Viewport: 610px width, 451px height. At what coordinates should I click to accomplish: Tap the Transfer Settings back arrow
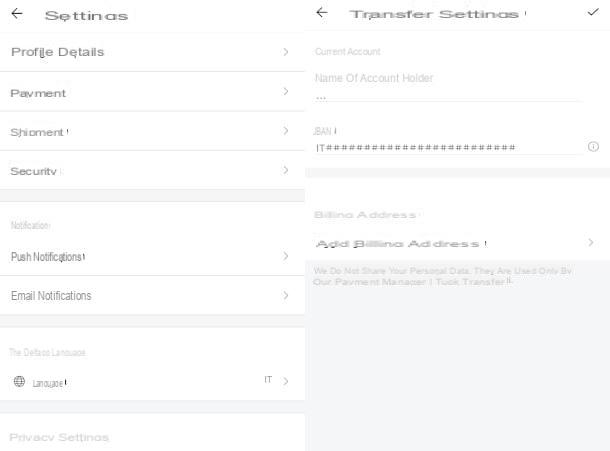pyautogui.click(x=322, y=12)
